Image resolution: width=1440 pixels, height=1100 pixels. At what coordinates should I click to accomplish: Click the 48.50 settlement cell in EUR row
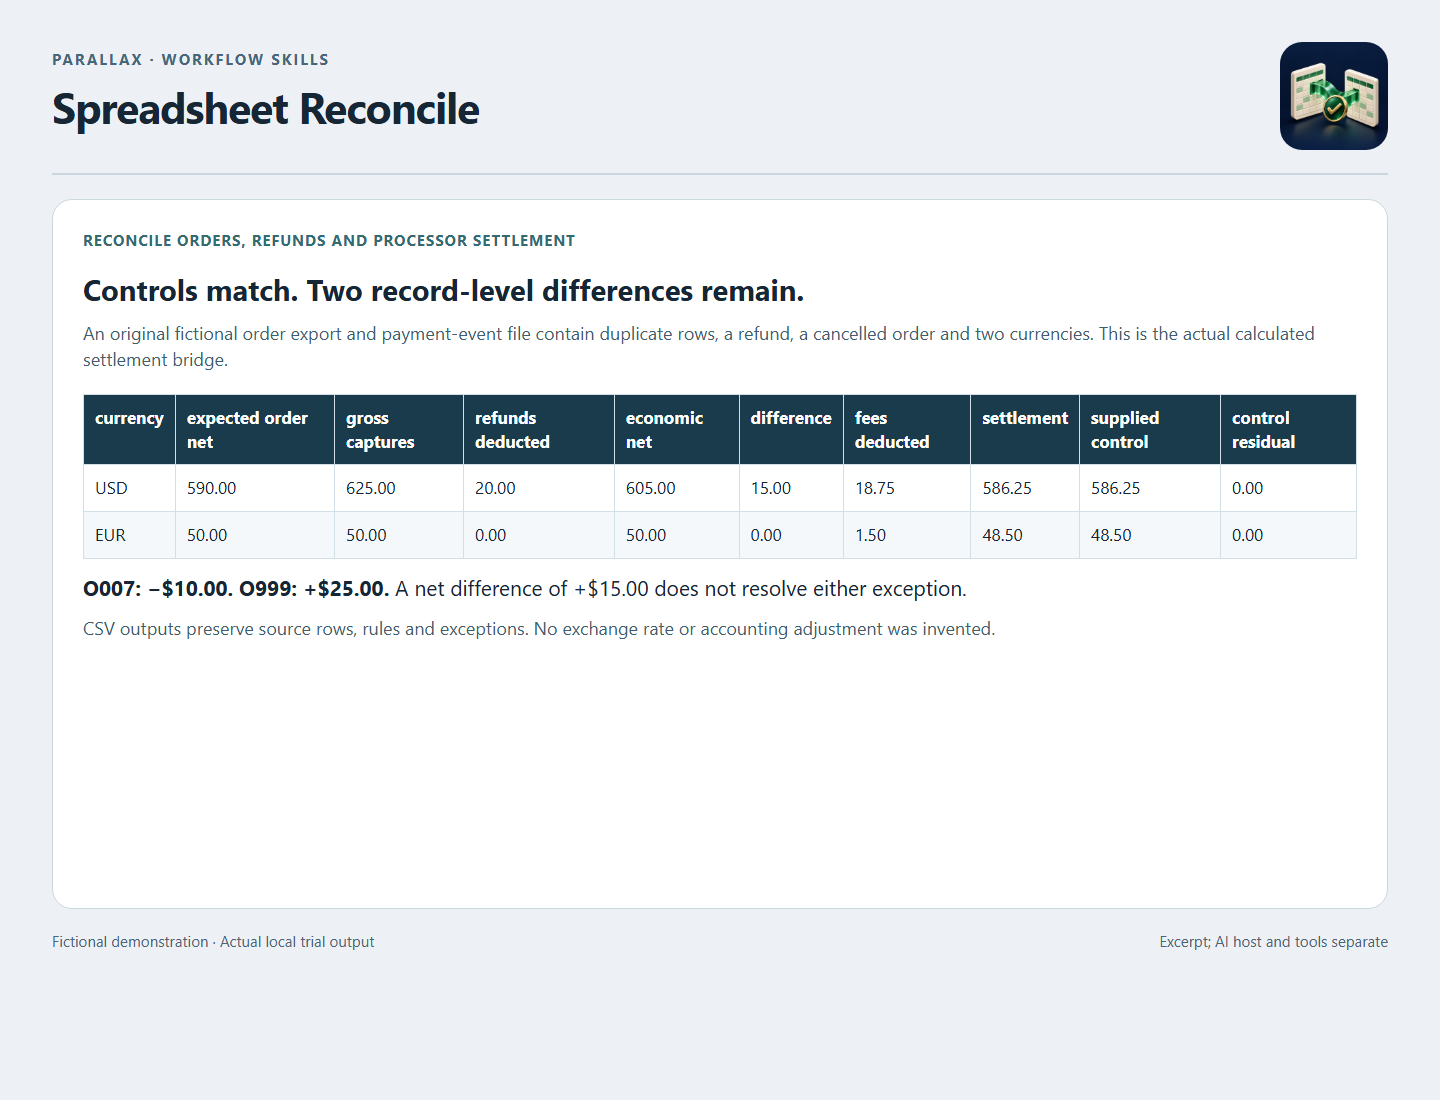[1025, 535]
